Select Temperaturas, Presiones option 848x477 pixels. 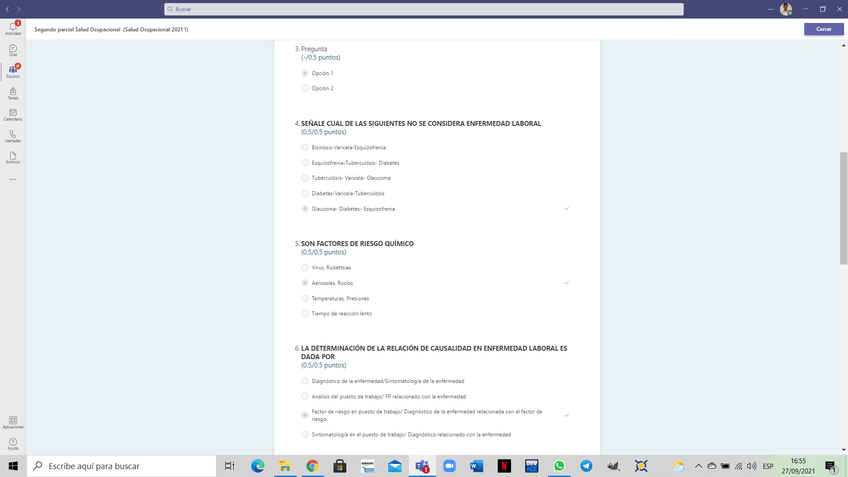[x=305, y=299]
